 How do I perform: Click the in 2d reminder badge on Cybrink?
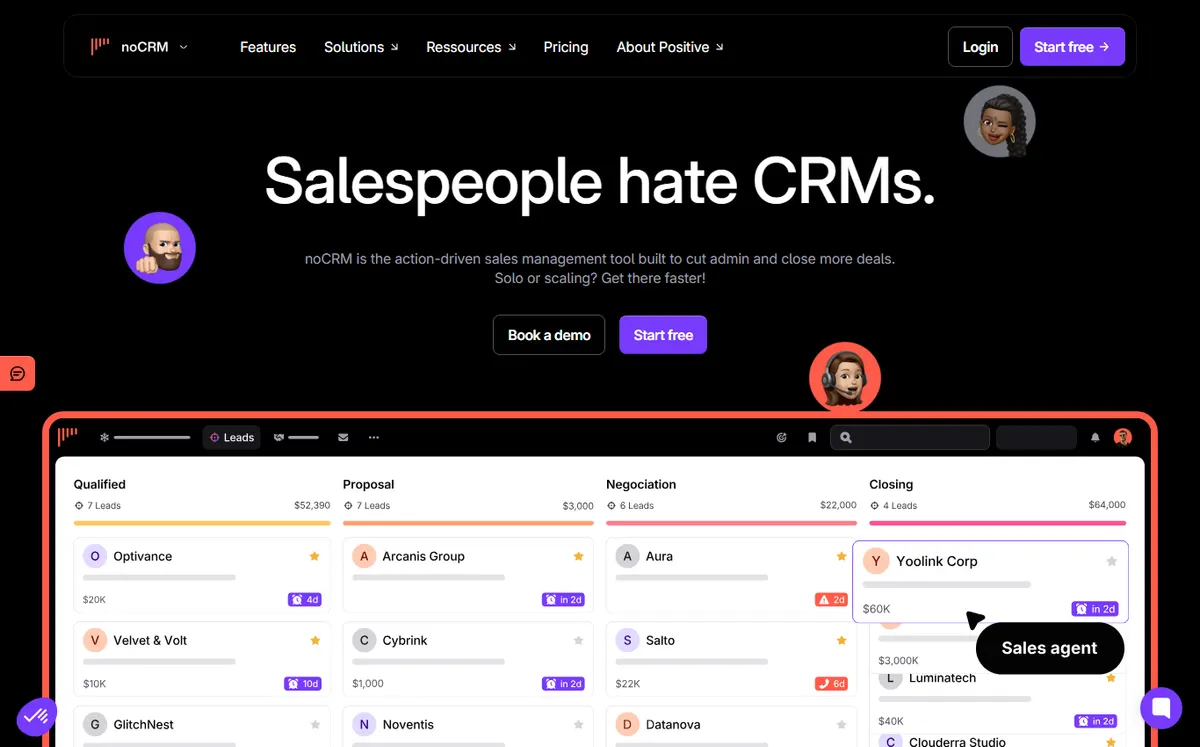pos(564,684)
